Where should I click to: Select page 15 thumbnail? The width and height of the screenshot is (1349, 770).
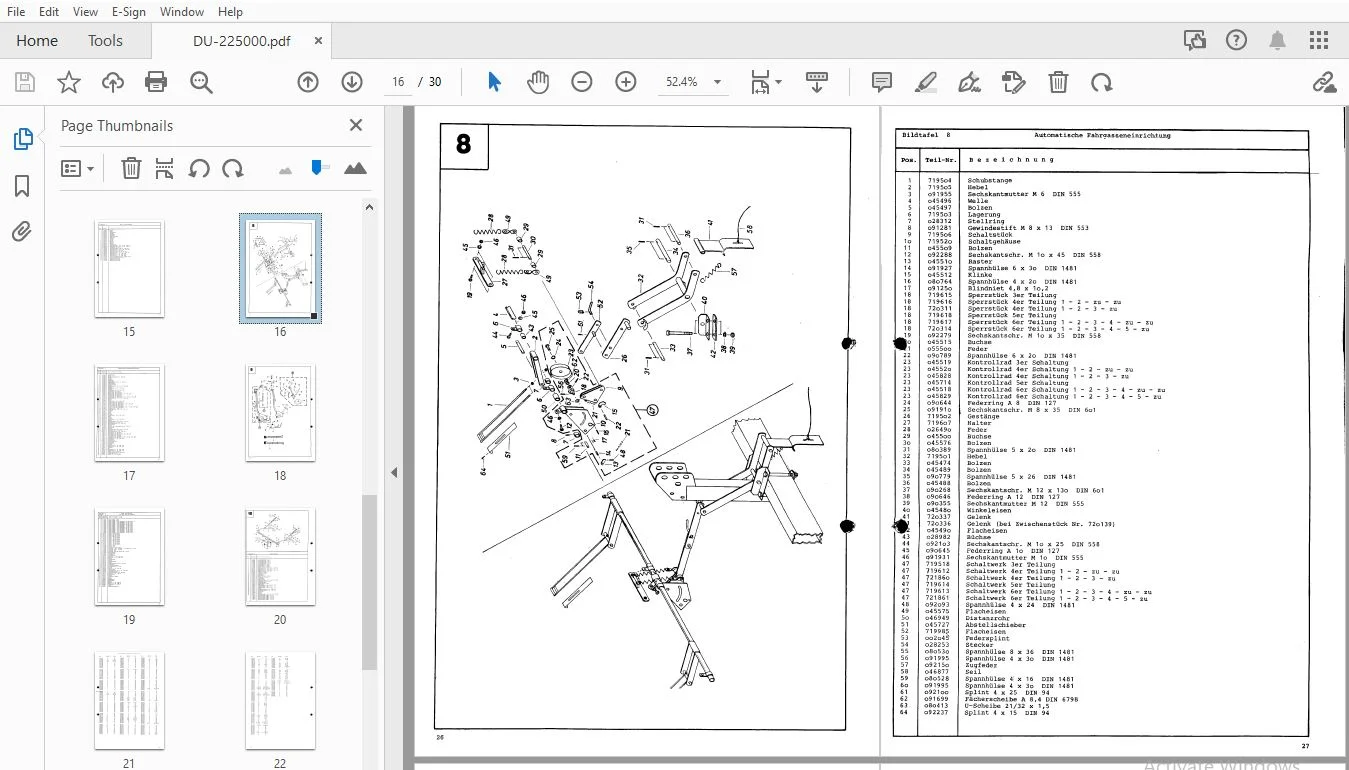(x=129, y=269)
